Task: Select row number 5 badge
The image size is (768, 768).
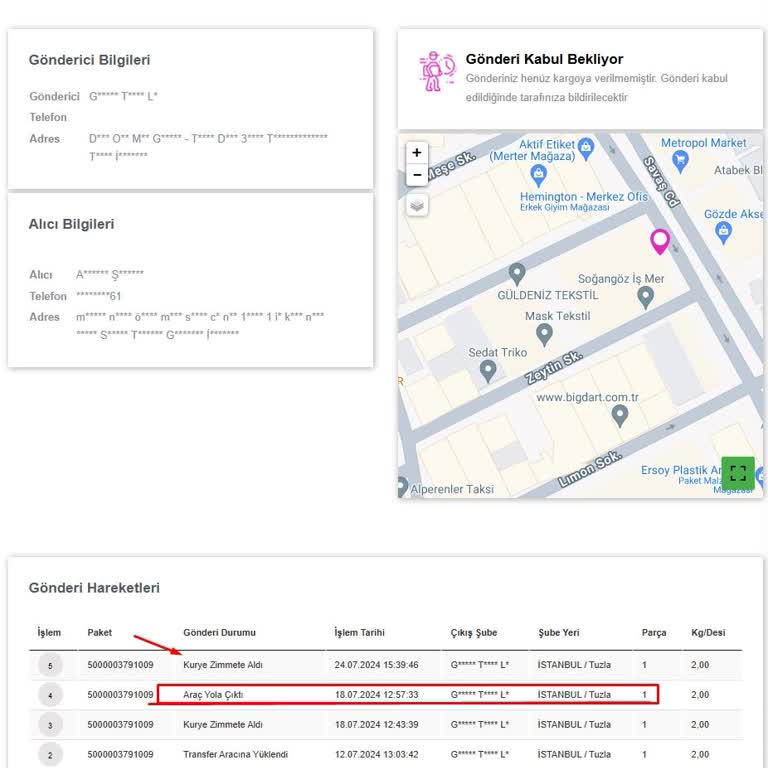Action: point(50,665)
